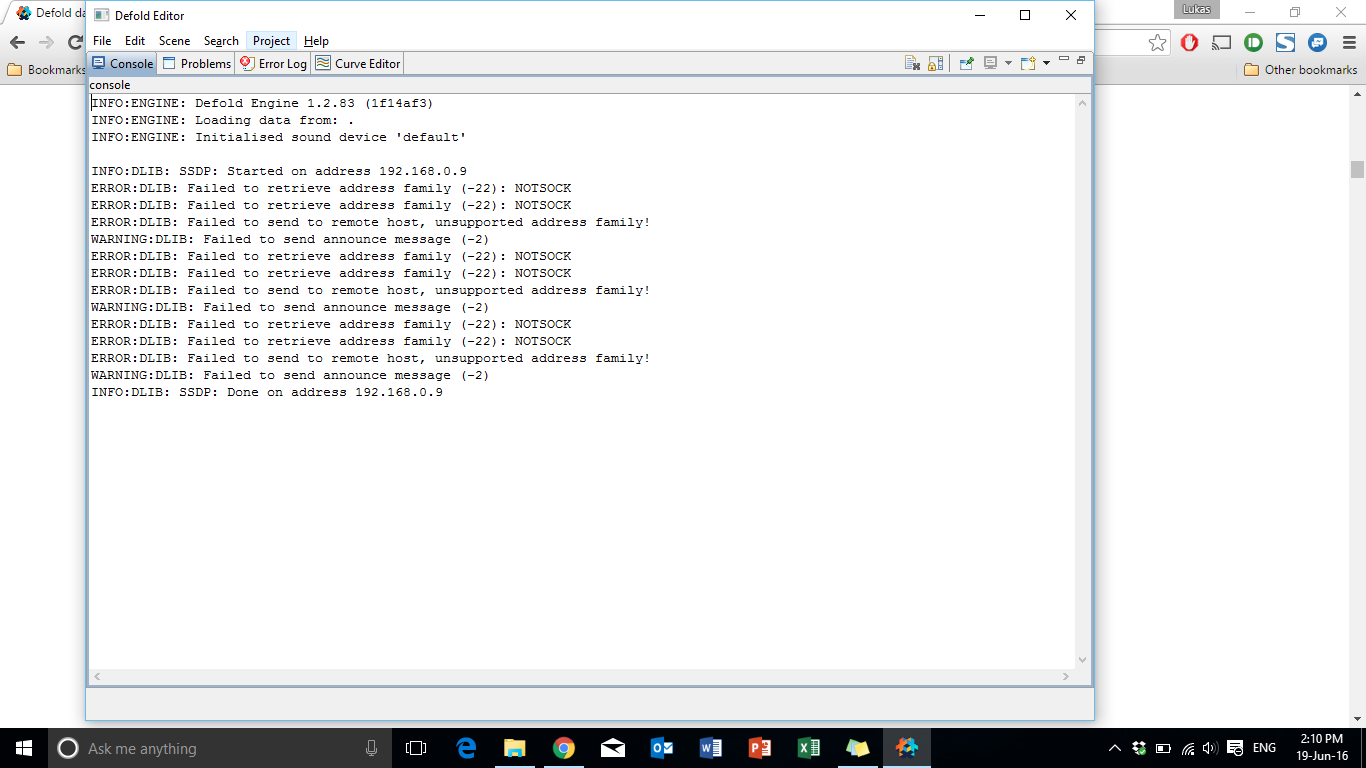Launch Microsoft Edge from the taskbar
This screenshot has width=1366, height=768.
click(466, 748)
